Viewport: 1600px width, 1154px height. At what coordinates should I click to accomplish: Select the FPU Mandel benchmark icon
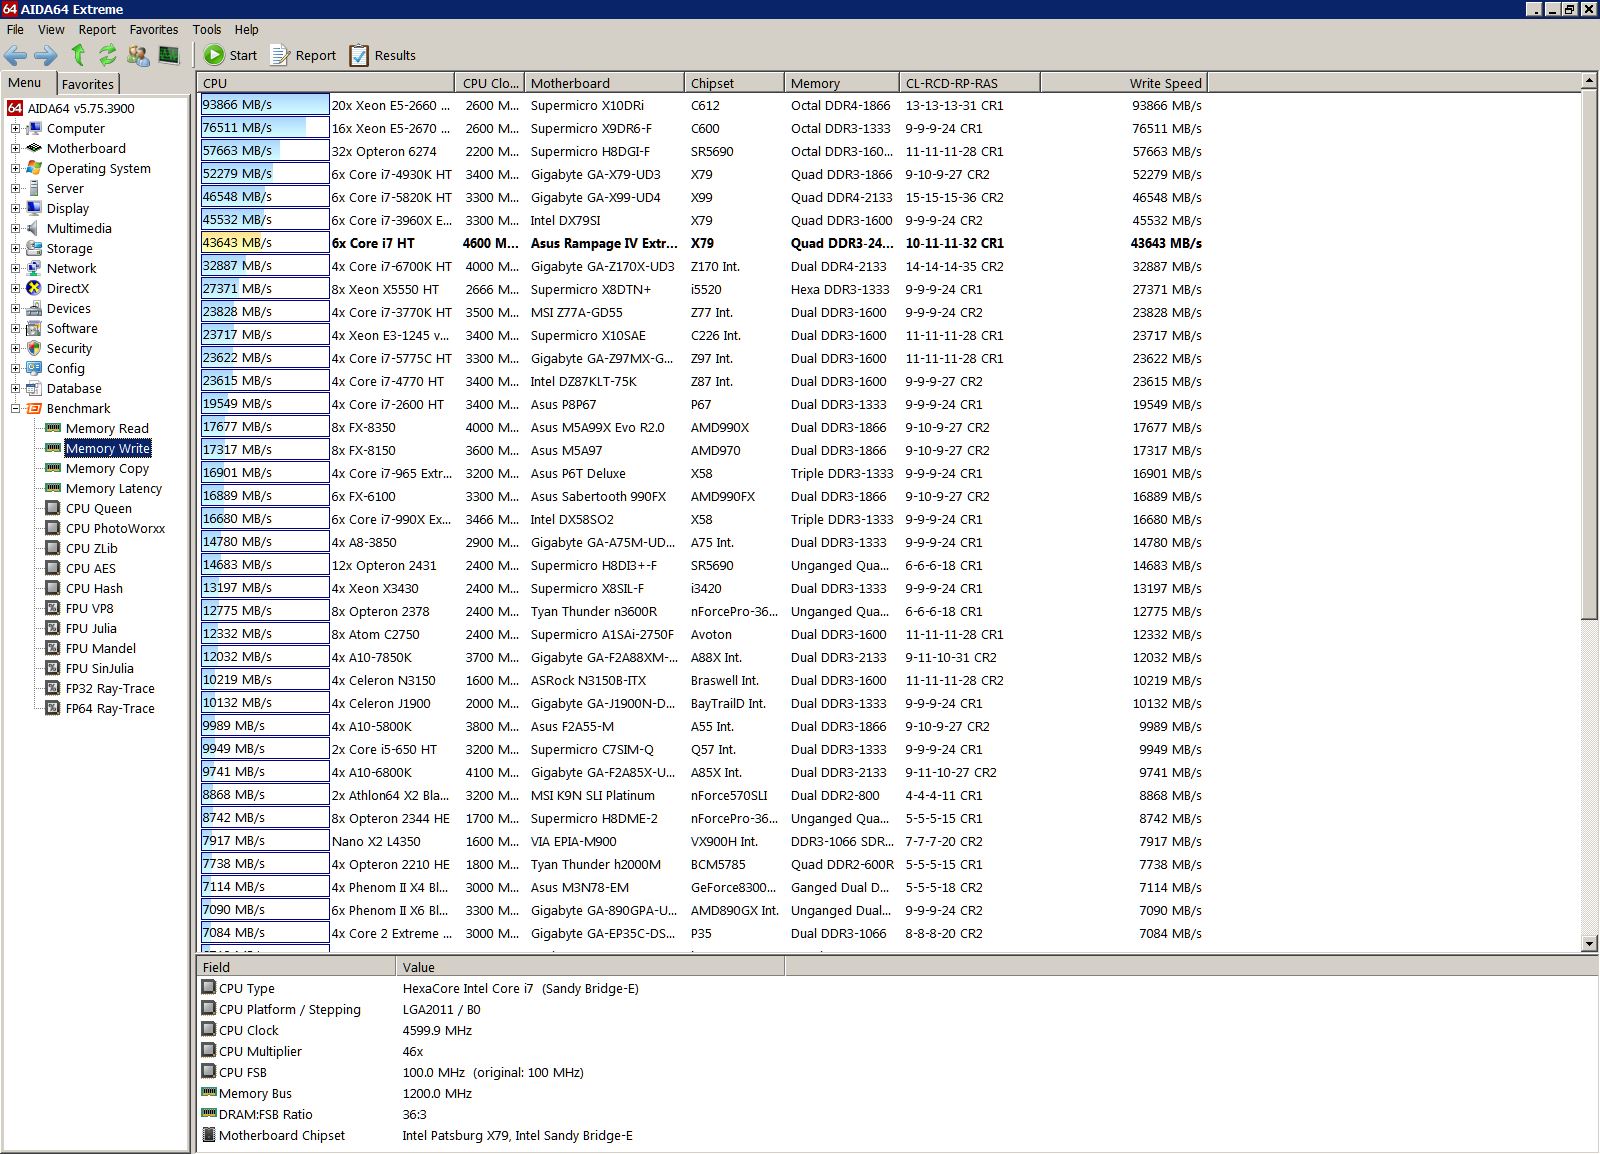pyautogui.click(x=53, y=648)
